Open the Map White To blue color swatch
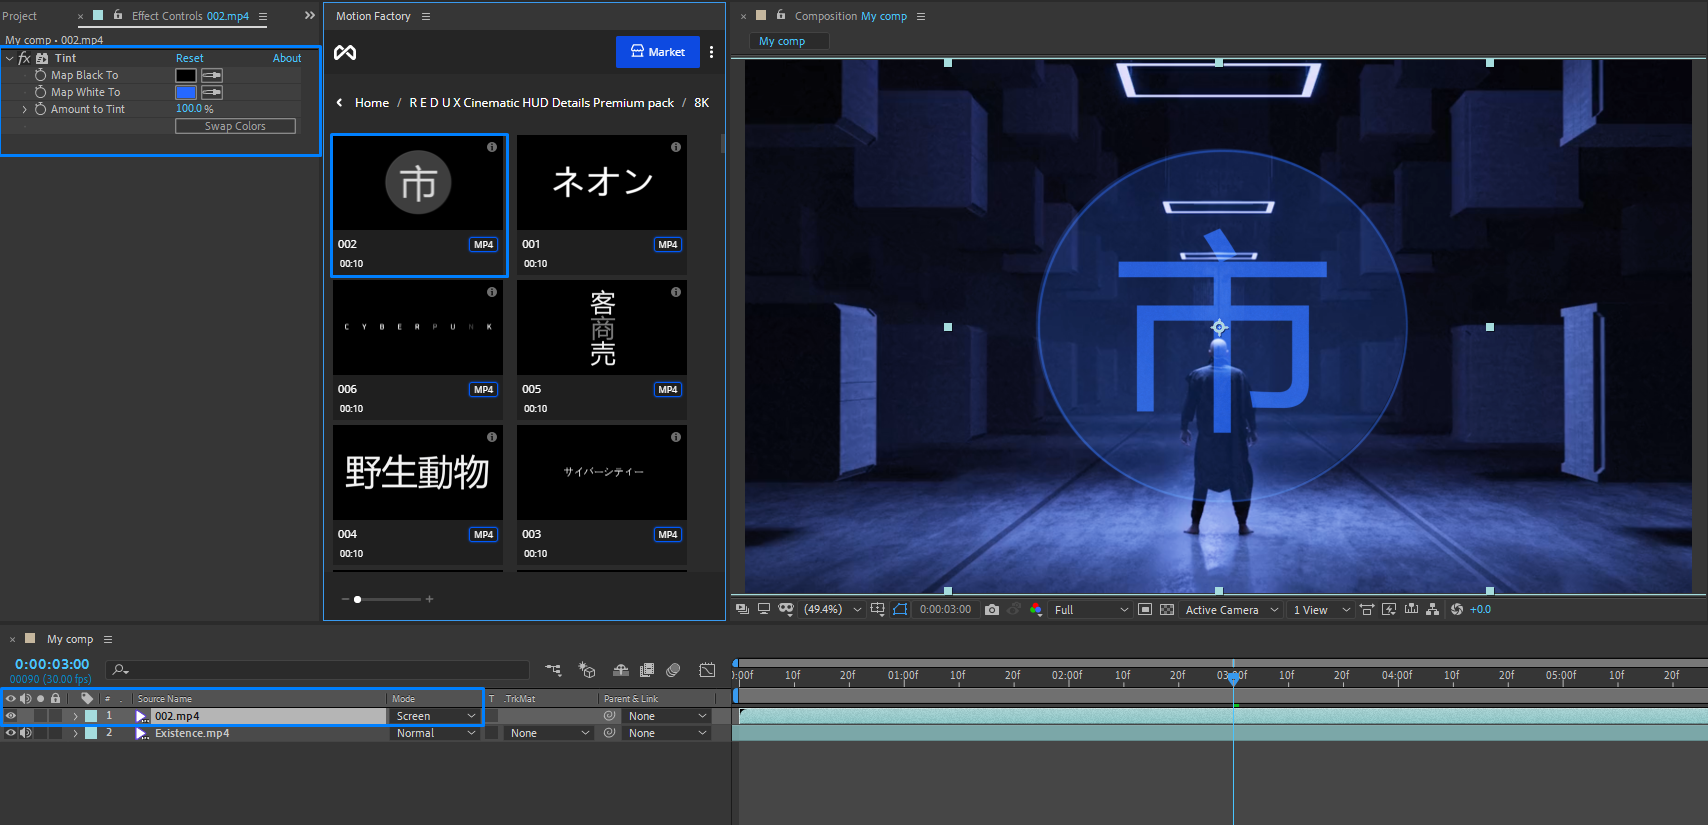 pyautogui.click(x=186, y=92)
